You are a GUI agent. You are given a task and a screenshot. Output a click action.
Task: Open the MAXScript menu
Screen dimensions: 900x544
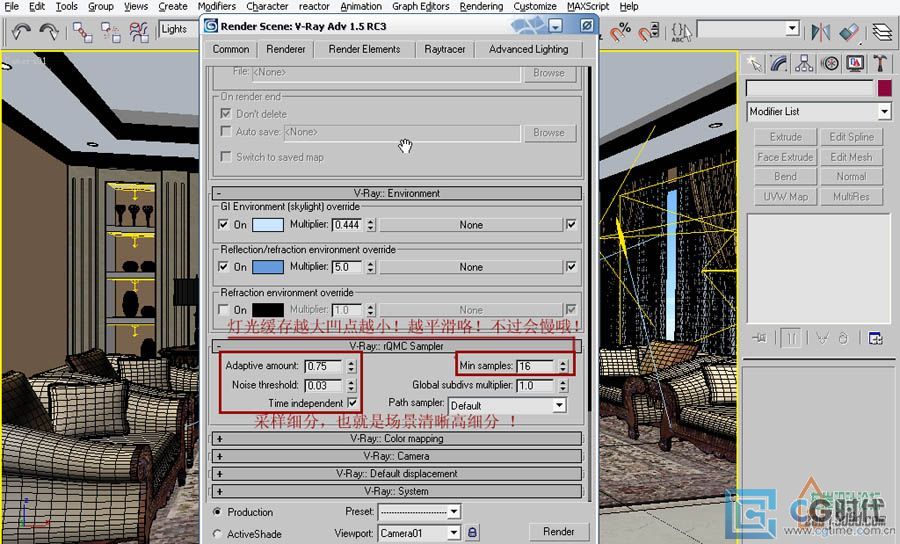pos(588,6)
